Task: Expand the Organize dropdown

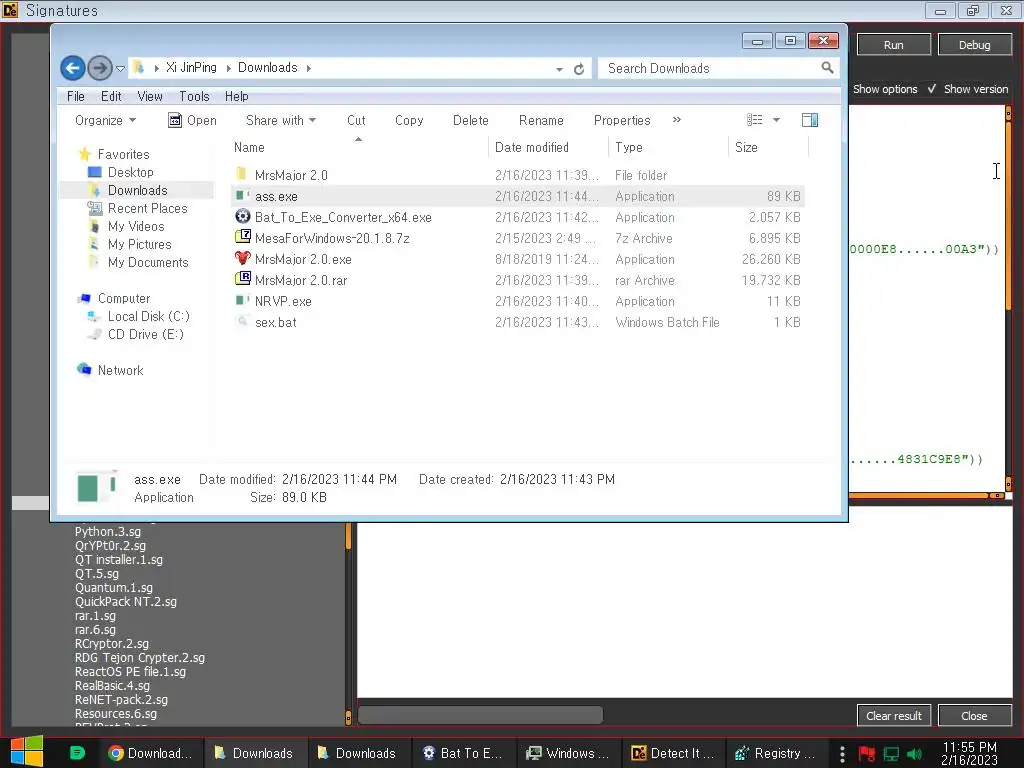Action: coord(105,120)
